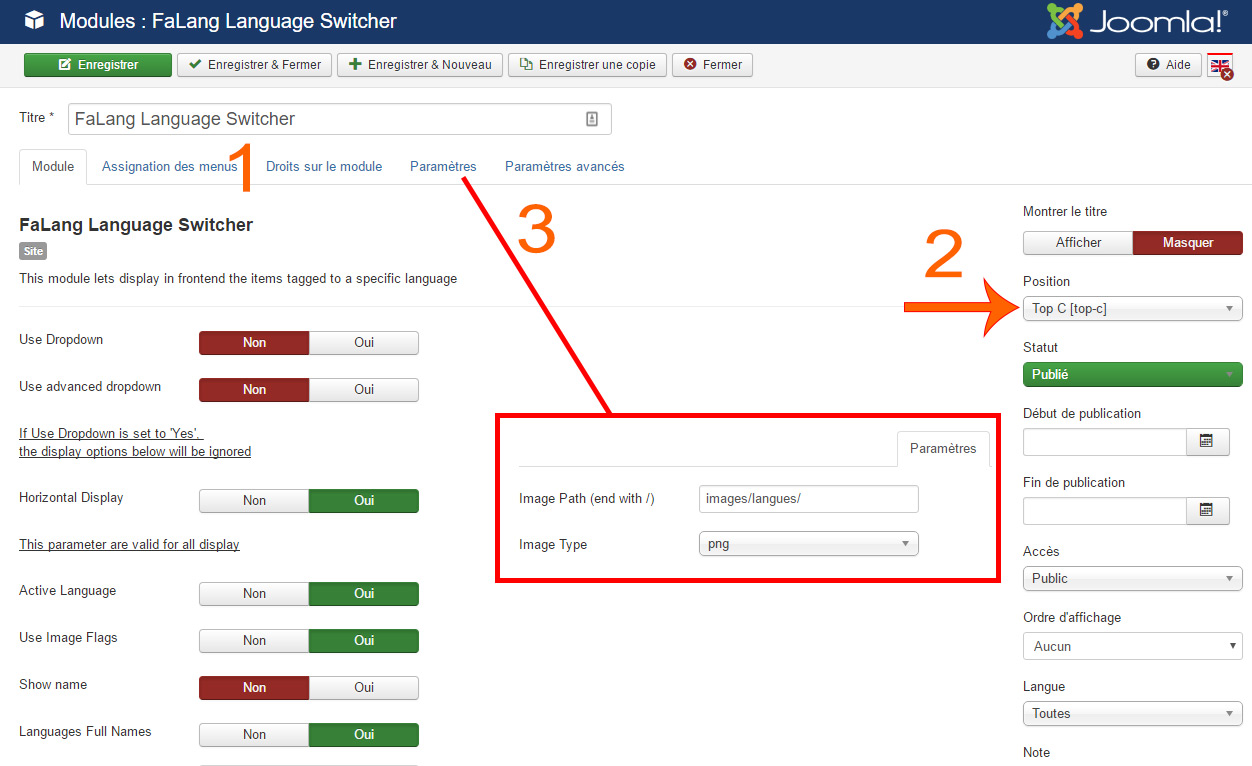Click the grey Site badge
This screenshot has width=1252, height=766.
coord(33,251)
